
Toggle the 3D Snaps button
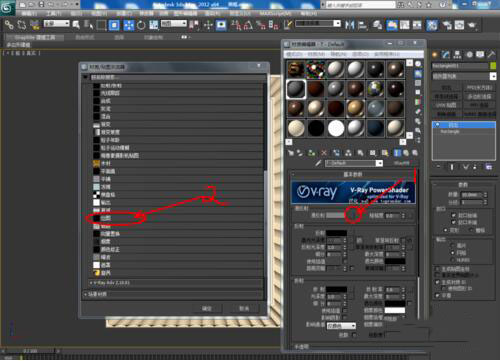click(237, 25)
